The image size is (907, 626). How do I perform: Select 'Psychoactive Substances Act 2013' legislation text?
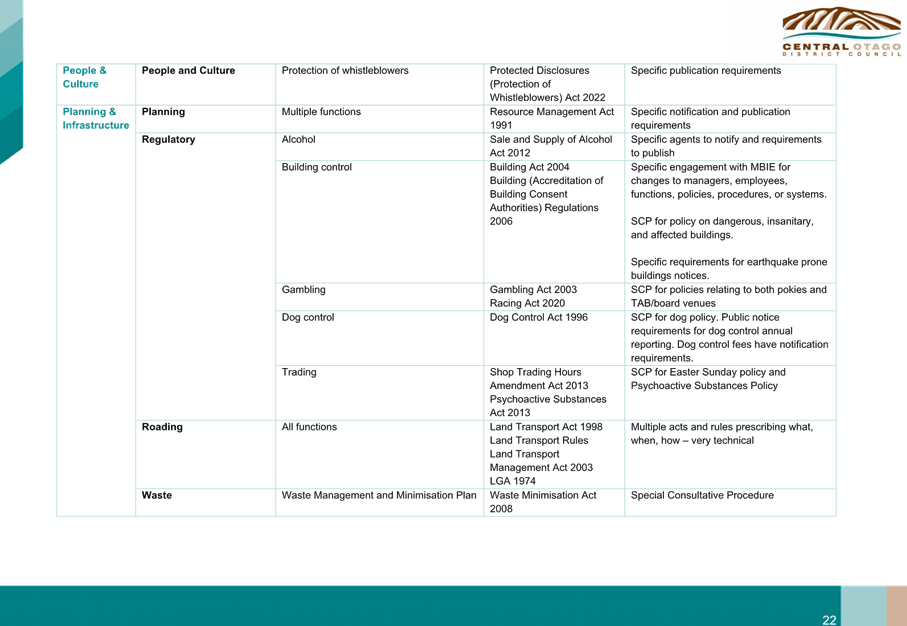(548, 406)
